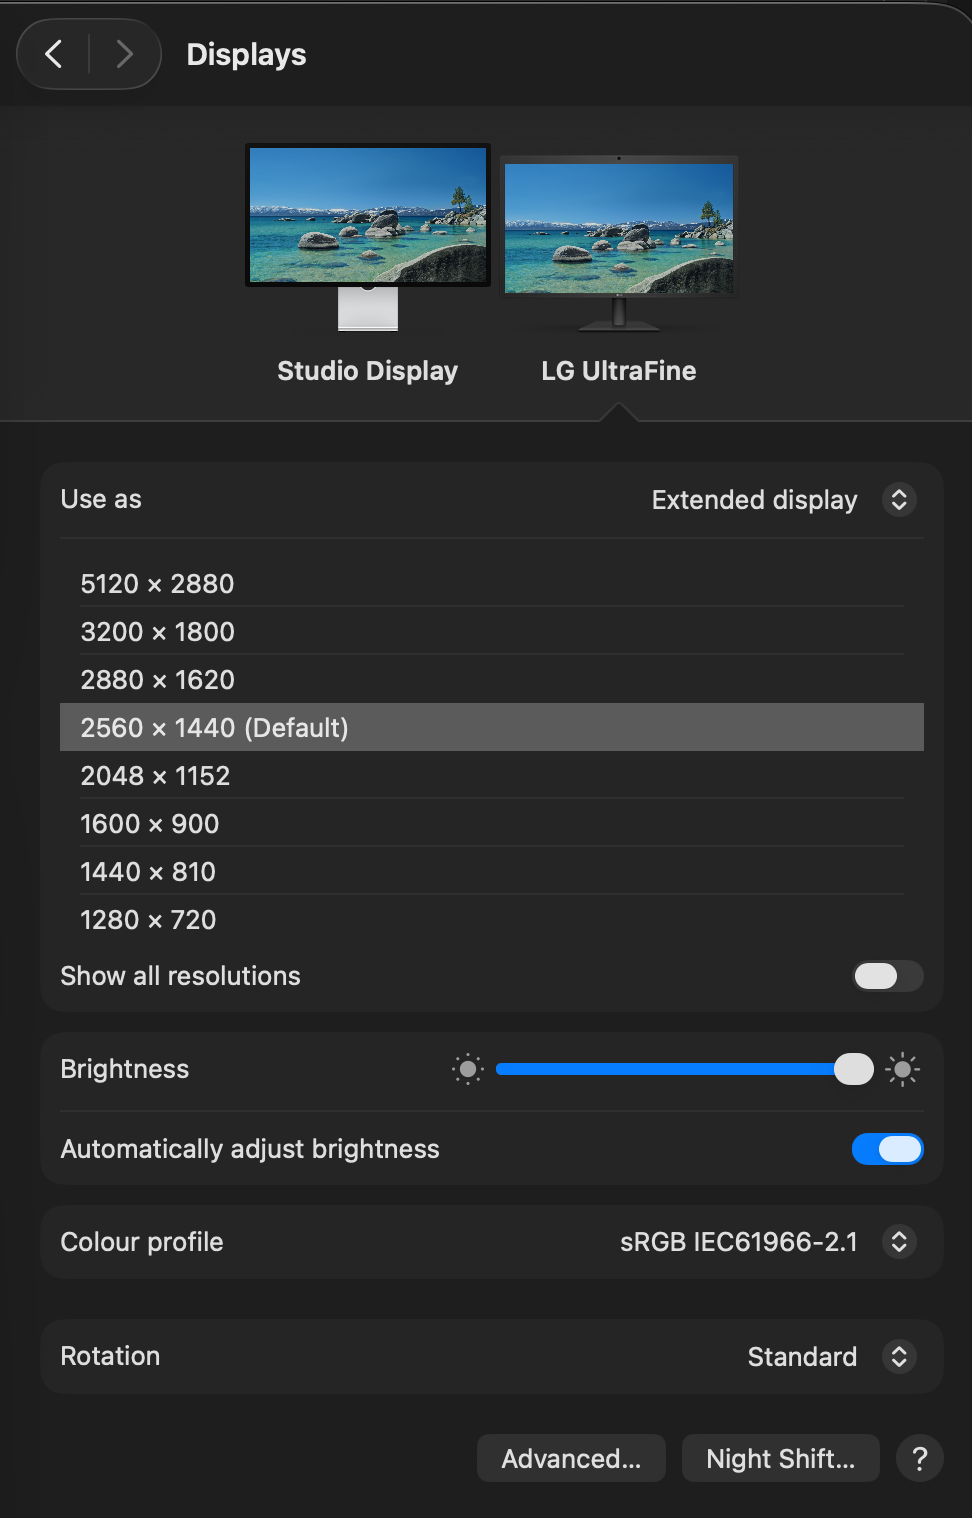Click the high brightness sun icon
Viewport: 972px width, 1518px height.
[902, 1069]
